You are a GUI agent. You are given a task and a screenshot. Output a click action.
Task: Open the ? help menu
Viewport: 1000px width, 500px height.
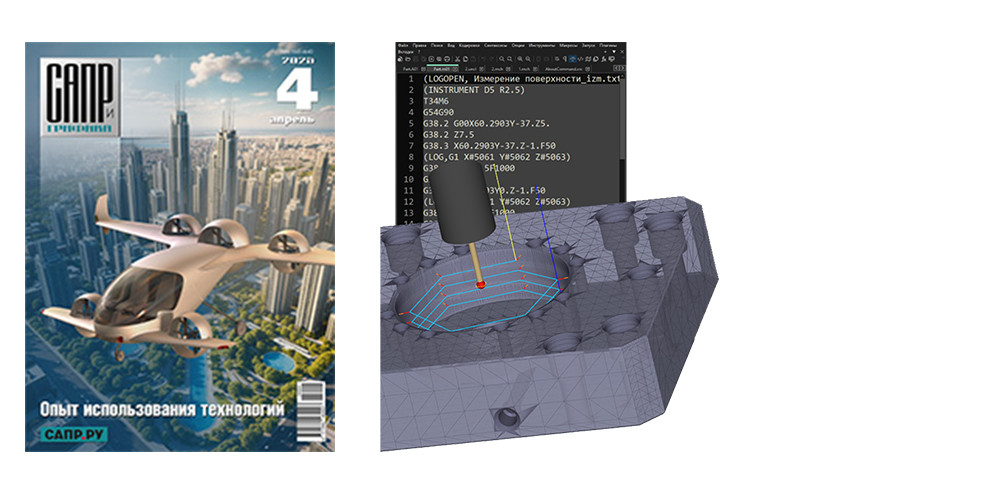coord(419,52)
